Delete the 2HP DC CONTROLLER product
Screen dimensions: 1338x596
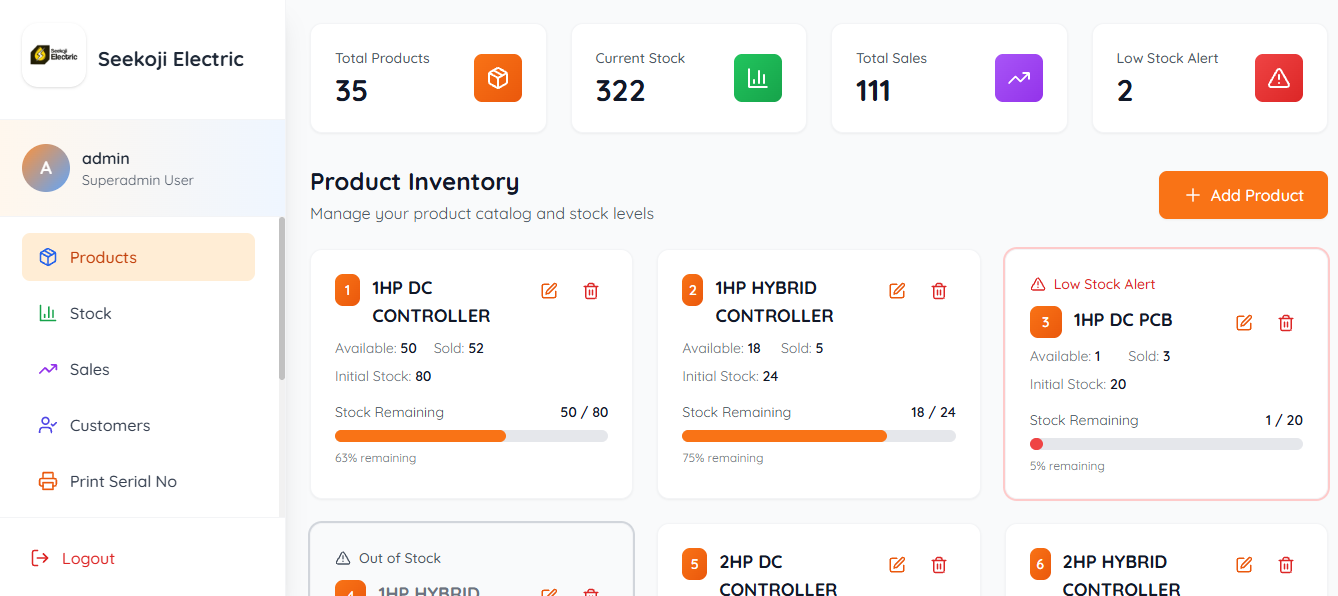pyautogui.click(x=939, y=565)
